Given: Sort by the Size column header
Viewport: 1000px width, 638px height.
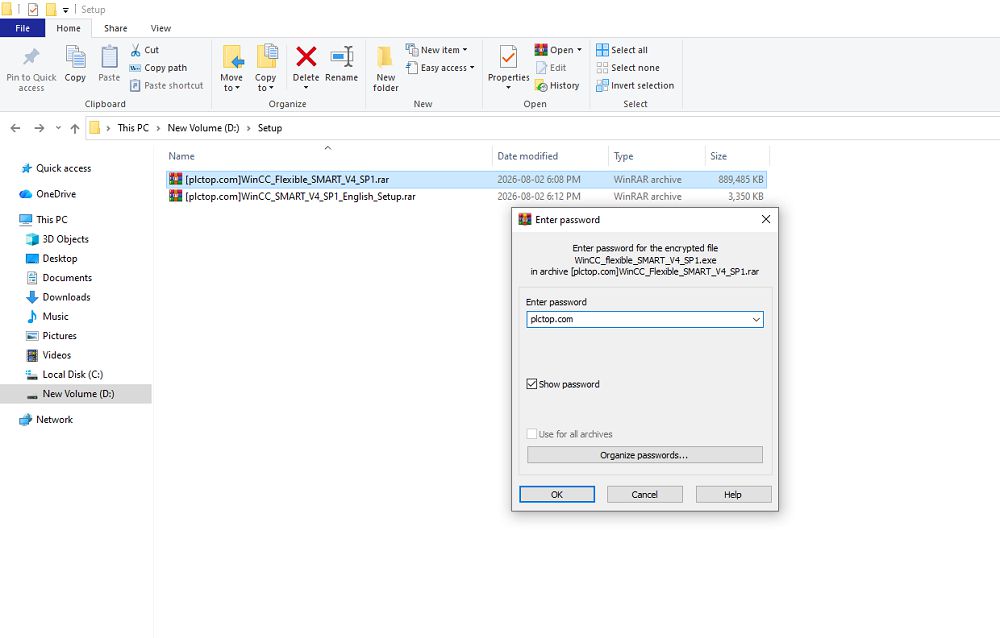Looking at the screenshot, I should pos(719,156).
